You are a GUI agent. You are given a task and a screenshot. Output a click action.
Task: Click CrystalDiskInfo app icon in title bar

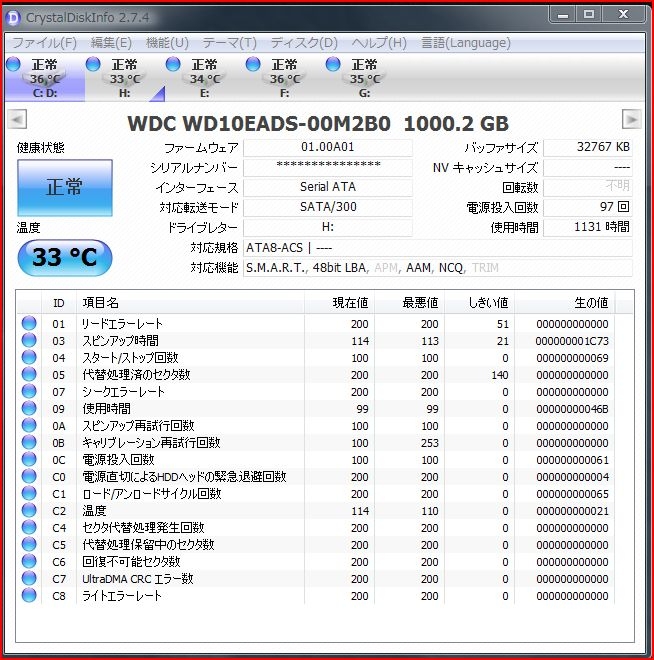tap(13, 18)
